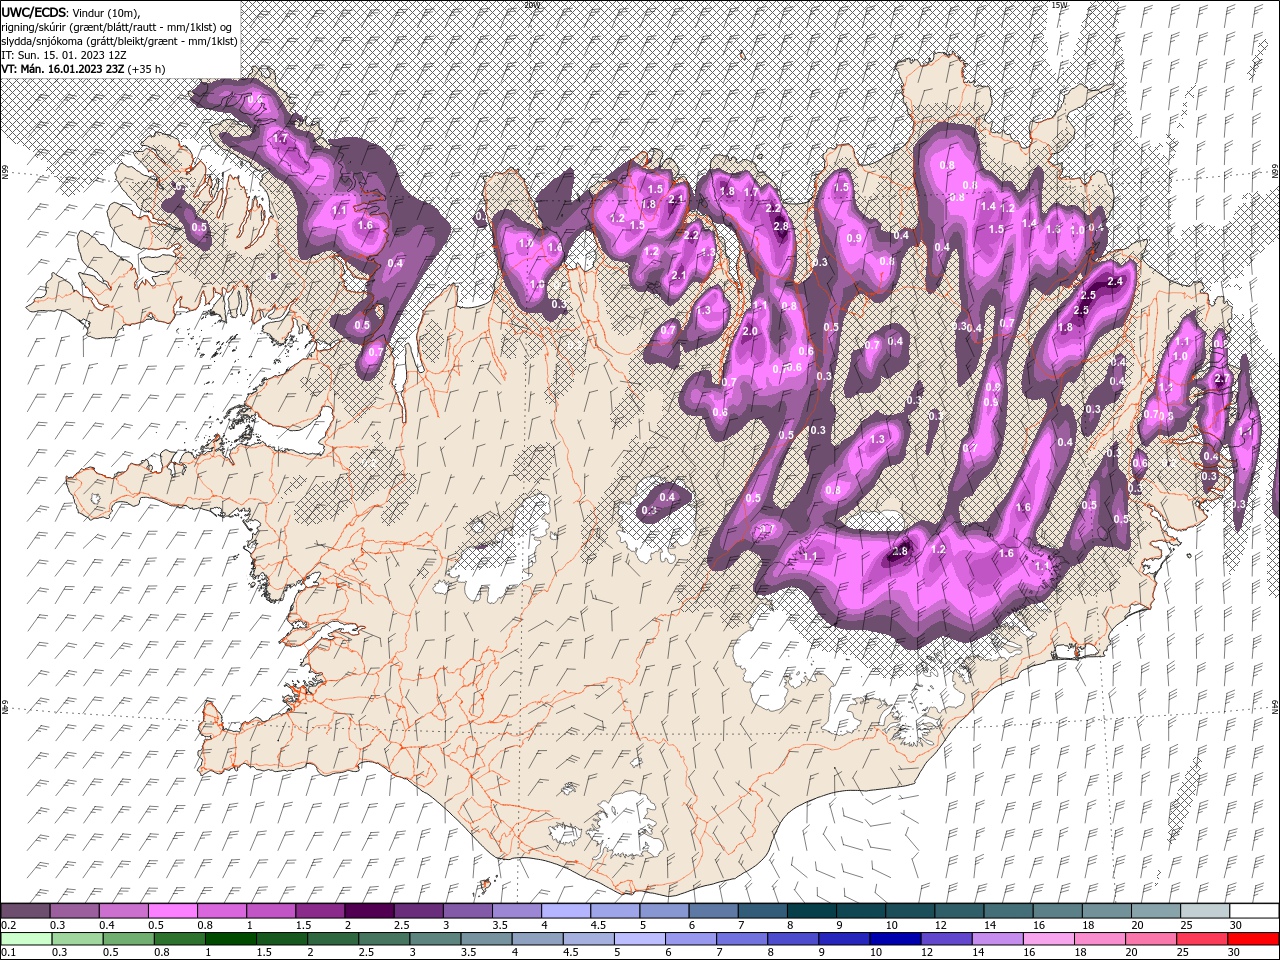Click the 'UWC/ECDS' title text

34,12
